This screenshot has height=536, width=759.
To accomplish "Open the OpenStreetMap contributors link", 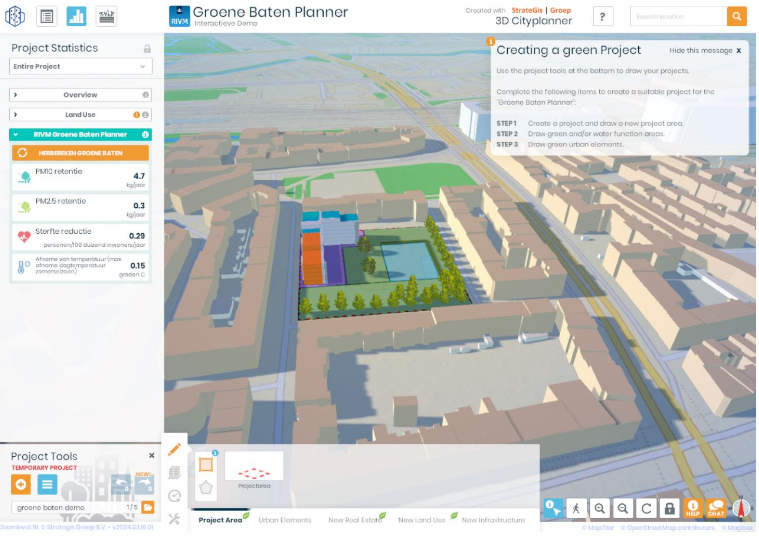I will (x=668, y=528).
